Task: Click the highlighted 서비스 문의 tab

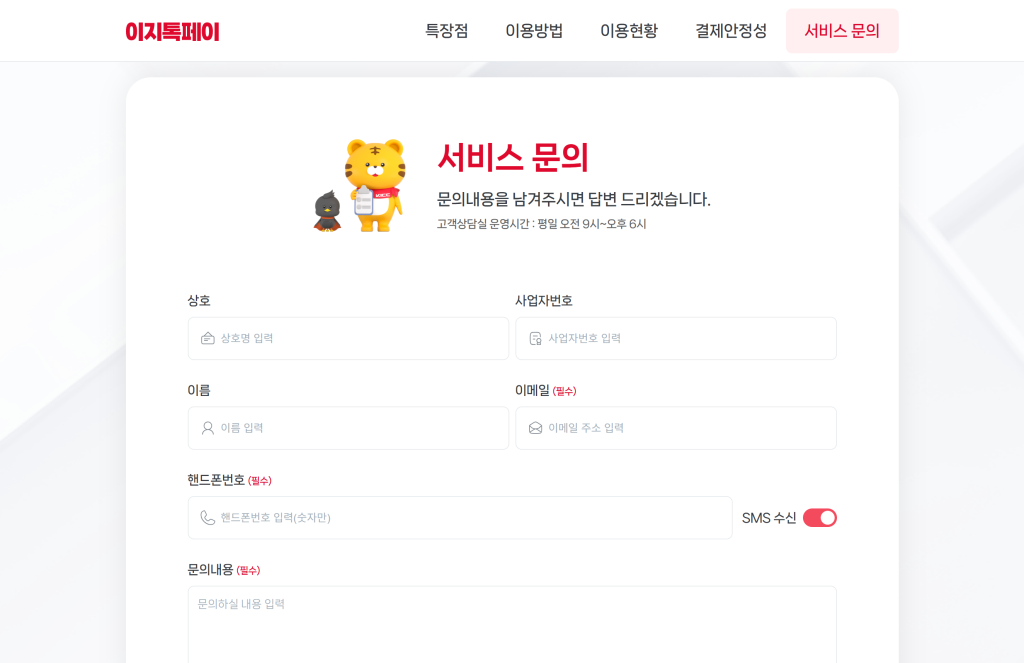Action: pyautogui.click(x=842, y=31)
